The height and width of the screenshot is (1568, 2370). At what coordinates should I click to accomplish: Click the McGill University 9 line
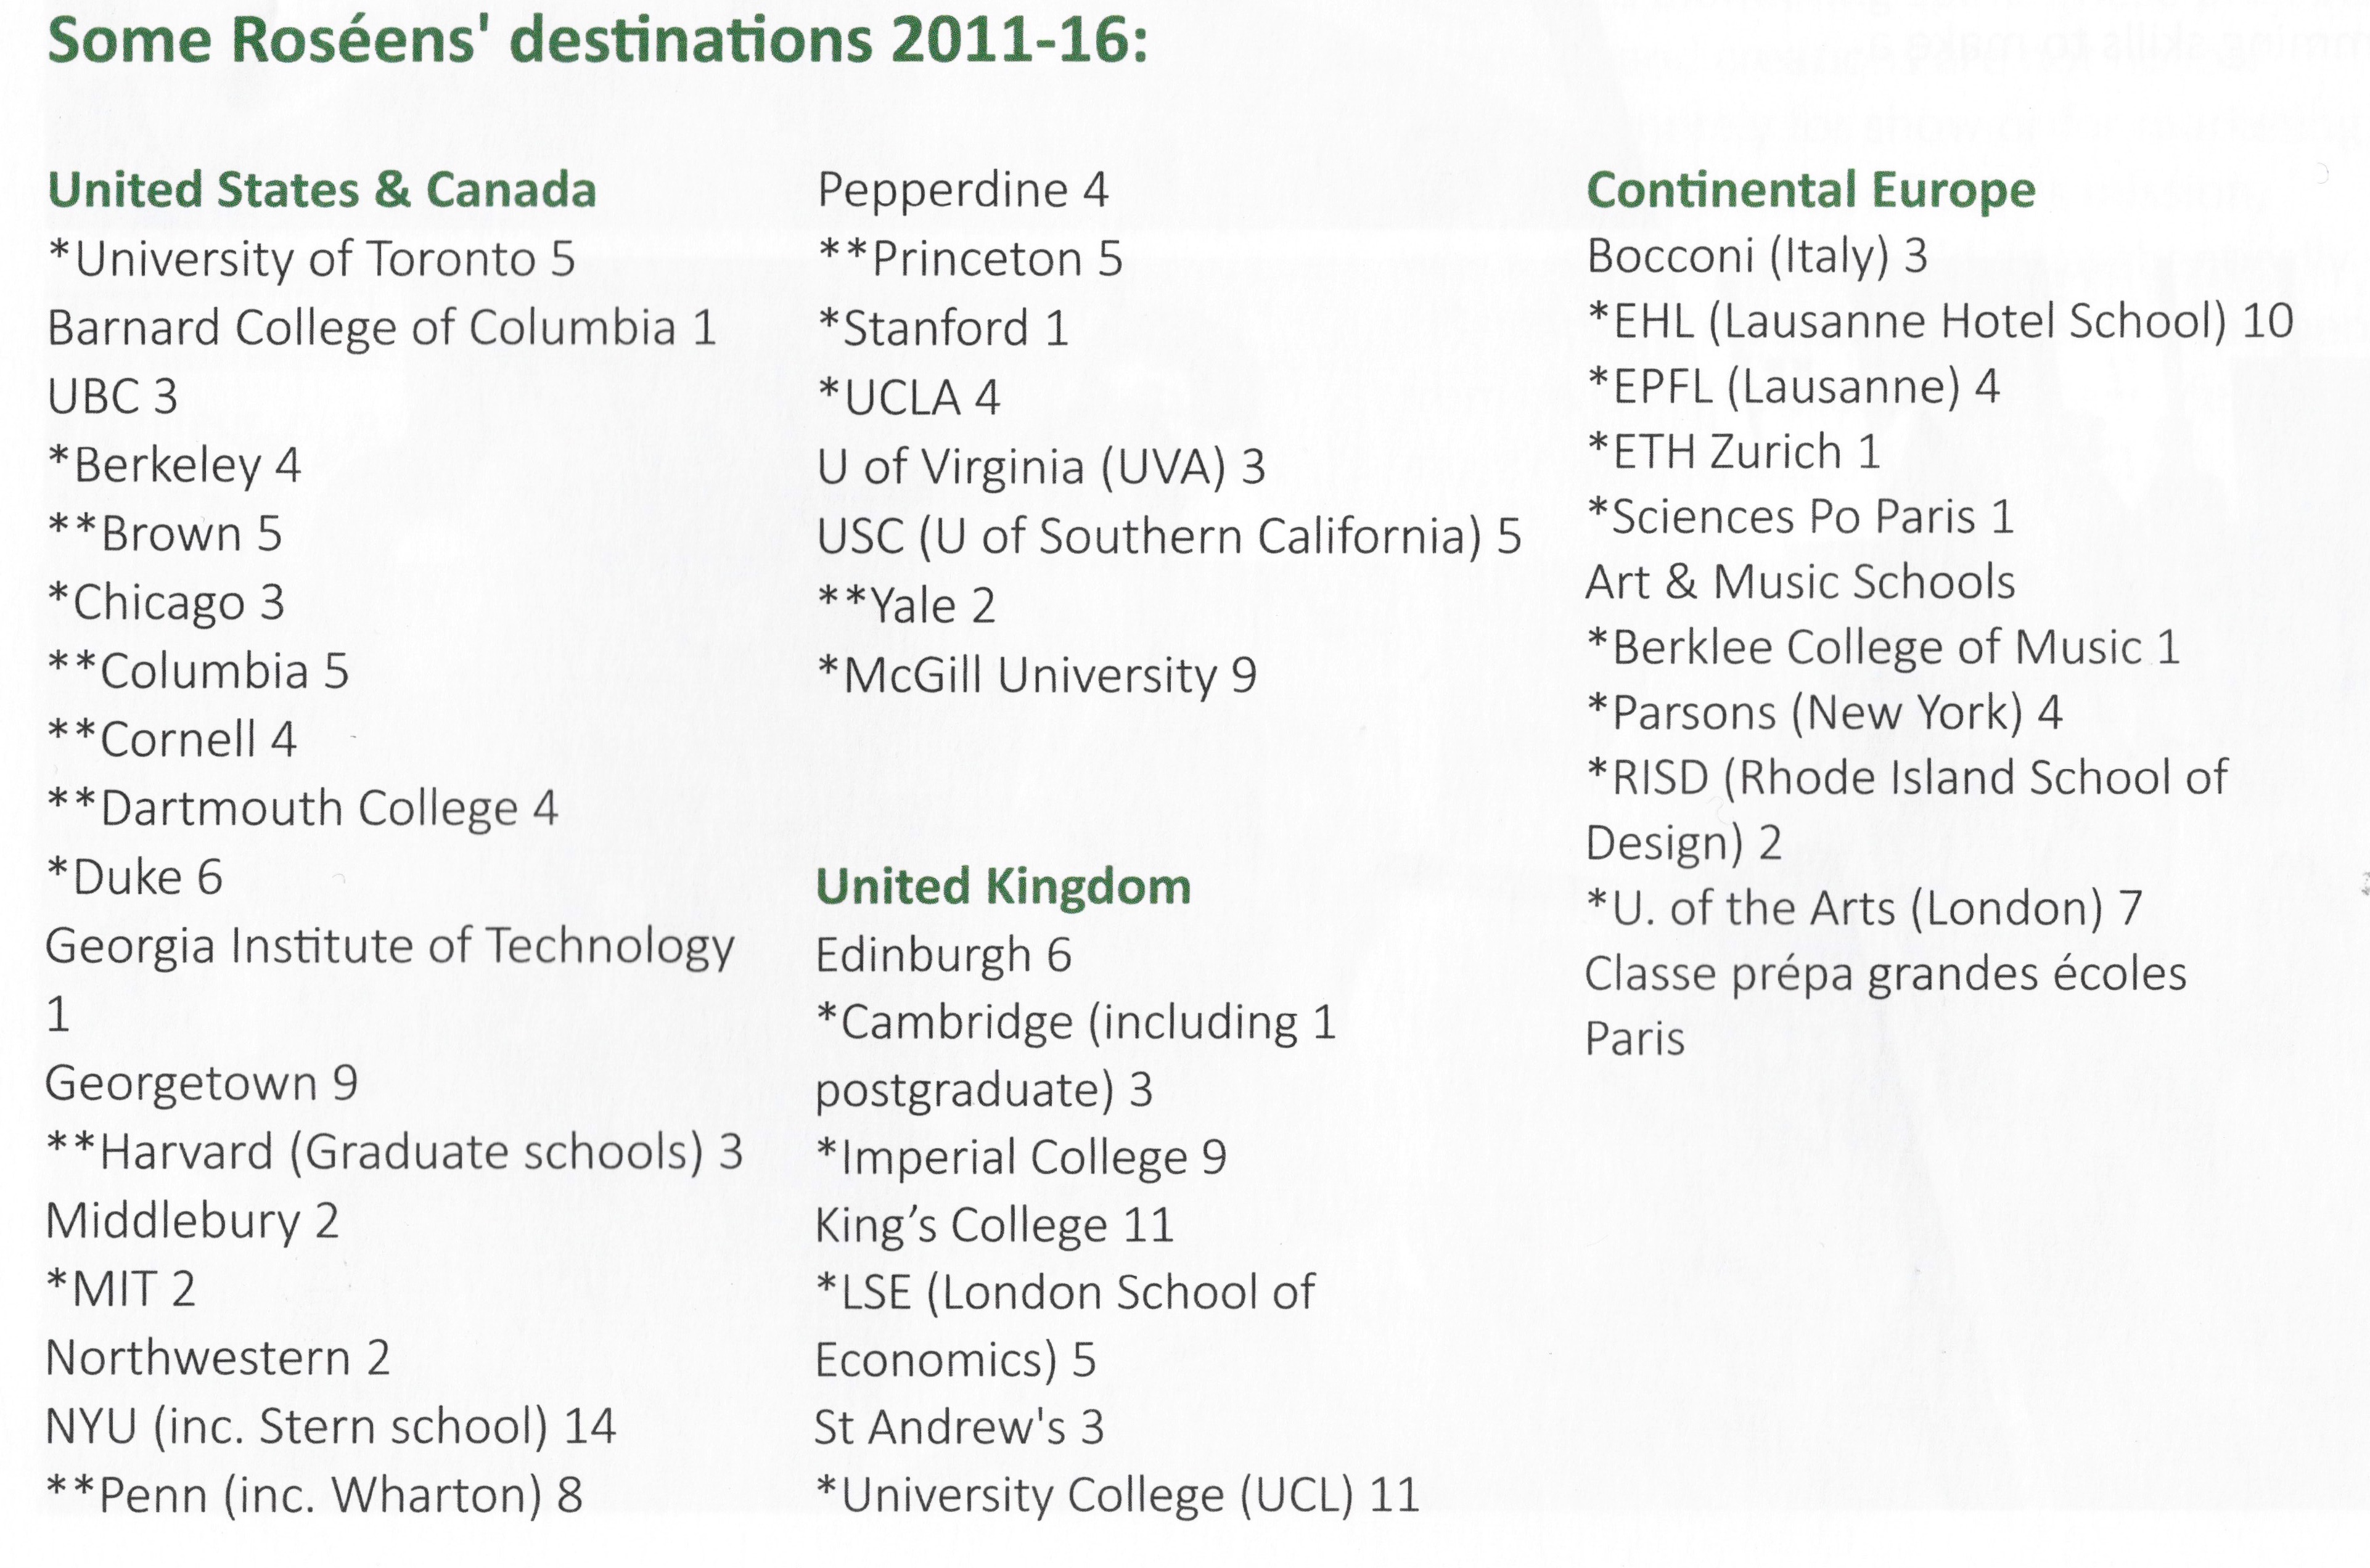tap(1037, 675)
